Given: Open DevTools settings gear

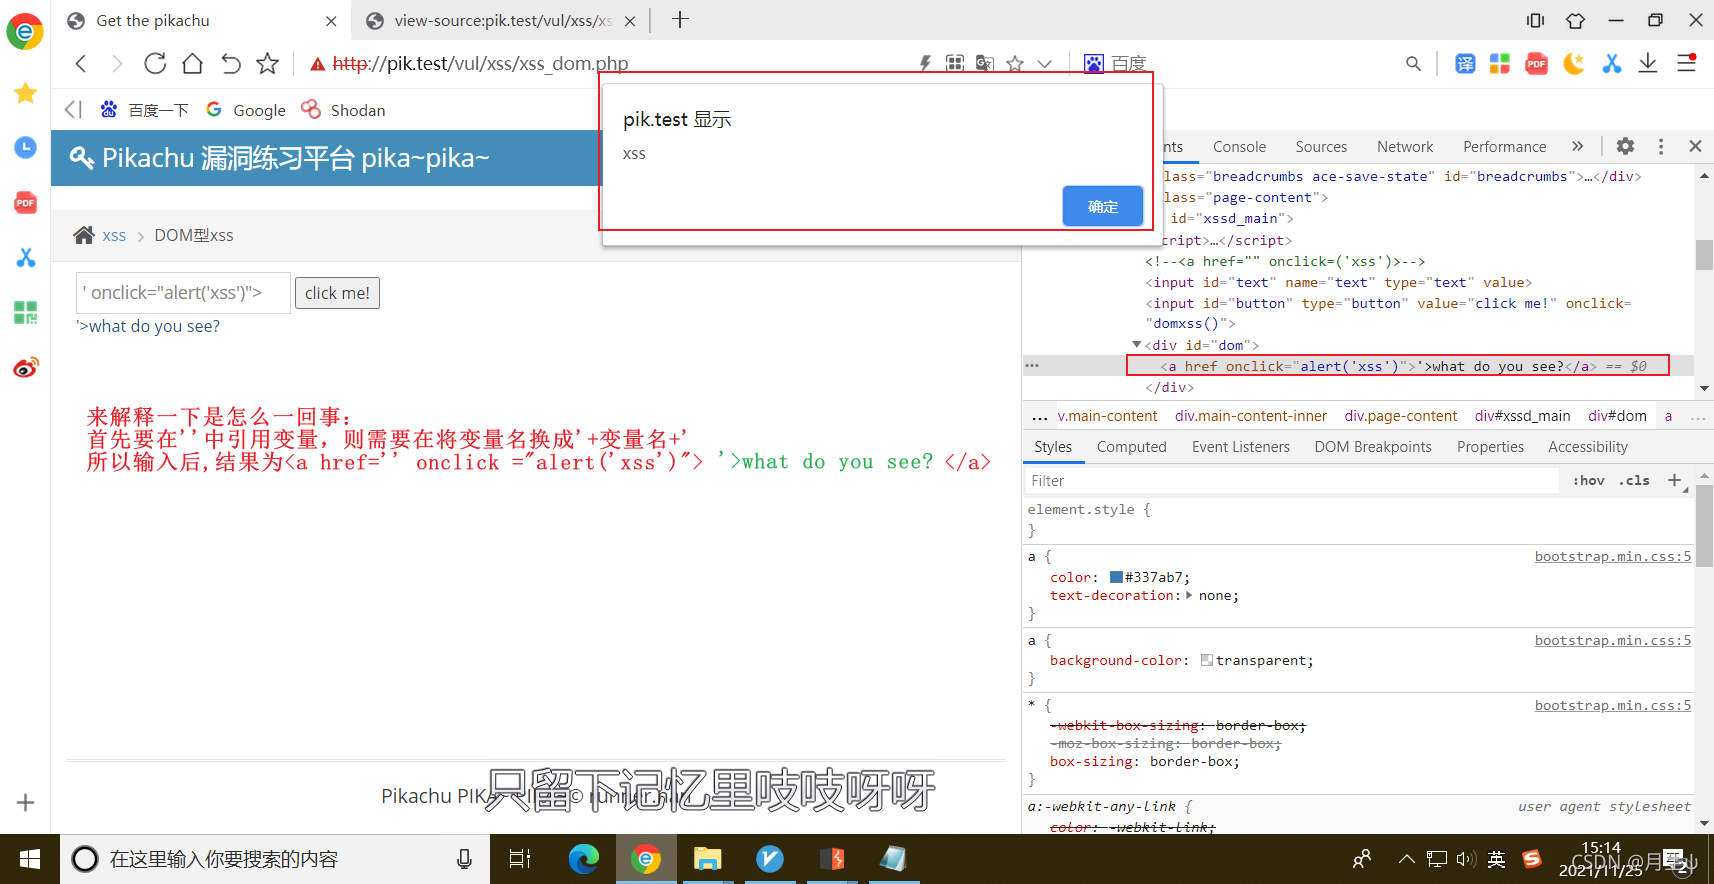Looking at the screenshot, I should click(1625, 146).
